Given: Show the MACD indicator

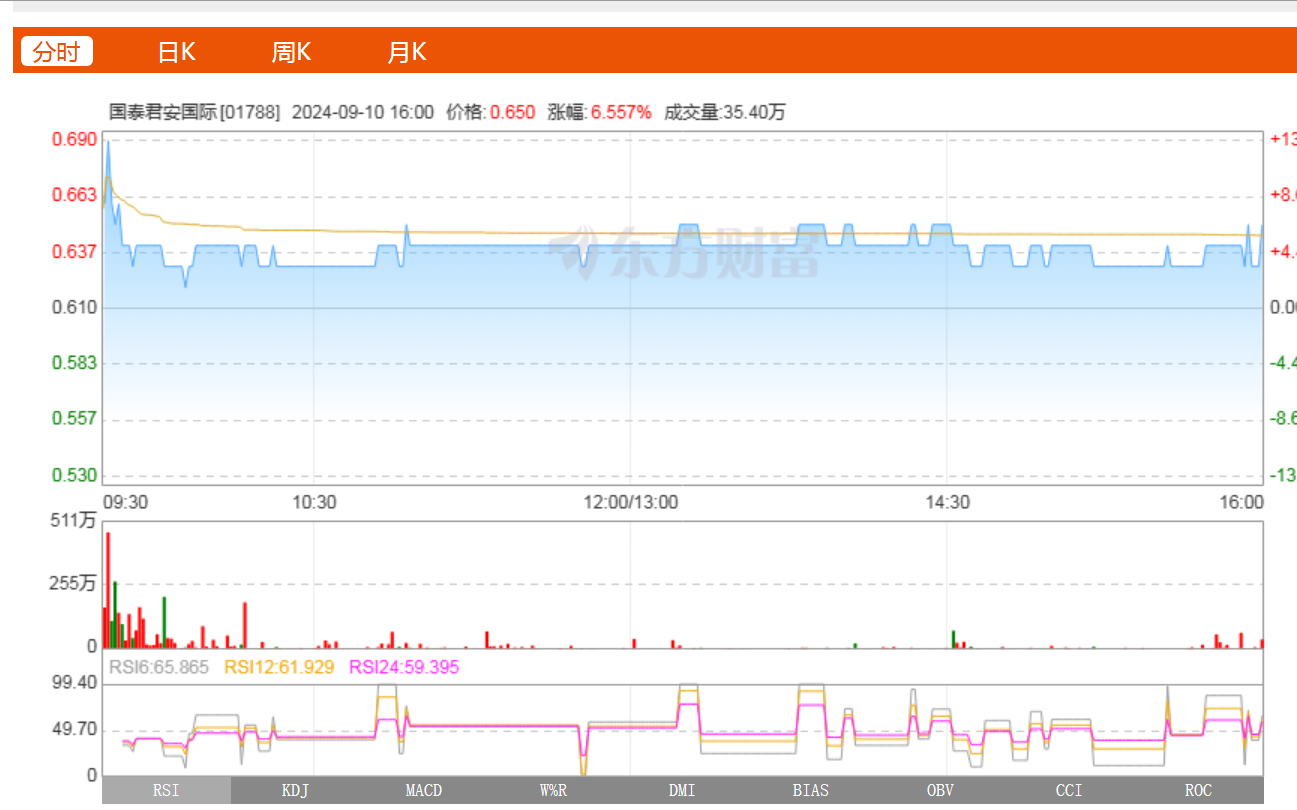Looking at the screenshot, I should point(424,790).
